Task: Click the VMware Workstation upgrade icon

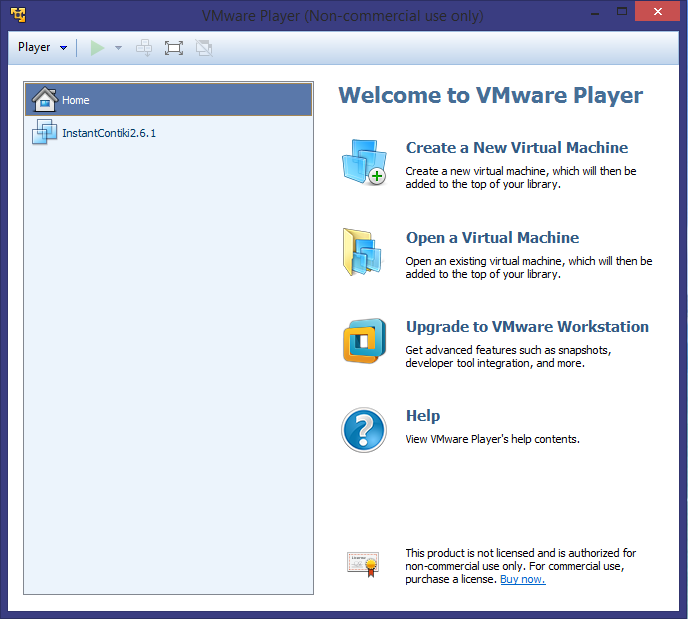Action: (365, 341)
